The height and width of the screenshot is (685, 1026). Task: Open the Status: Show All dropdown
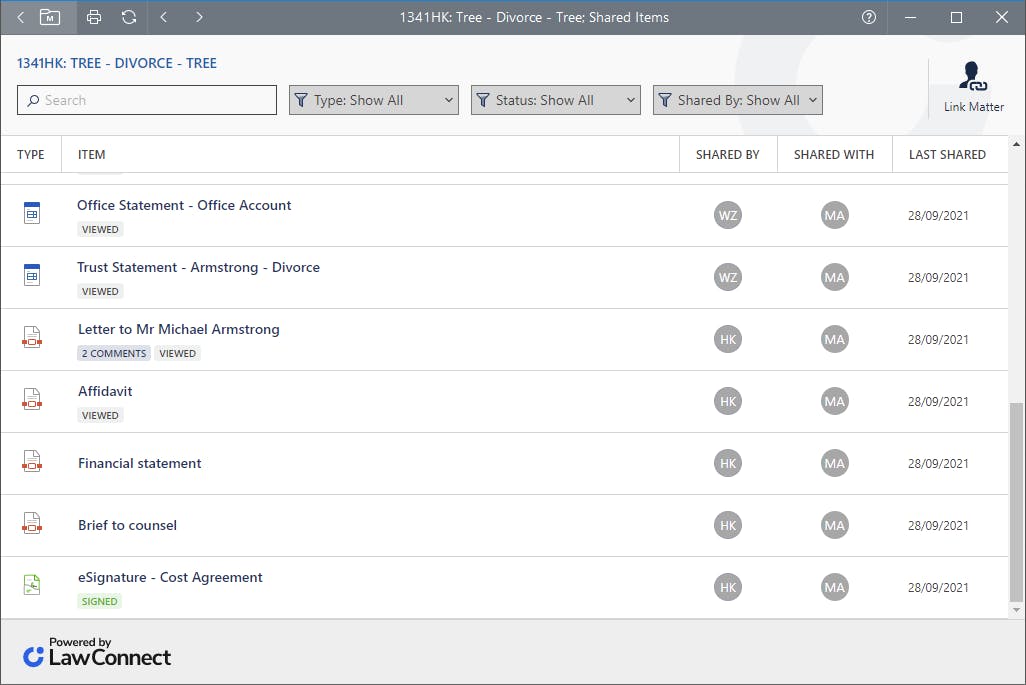[555, 100]
